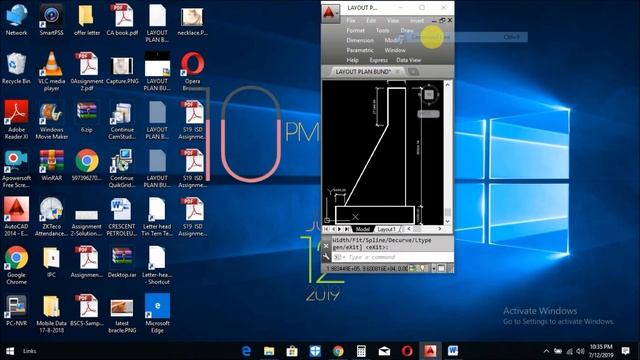The height and width of the screenshot is (360, 640).
Task: Open the Dimension menu in AutoCAD
Action: click(x=360, y=40)
